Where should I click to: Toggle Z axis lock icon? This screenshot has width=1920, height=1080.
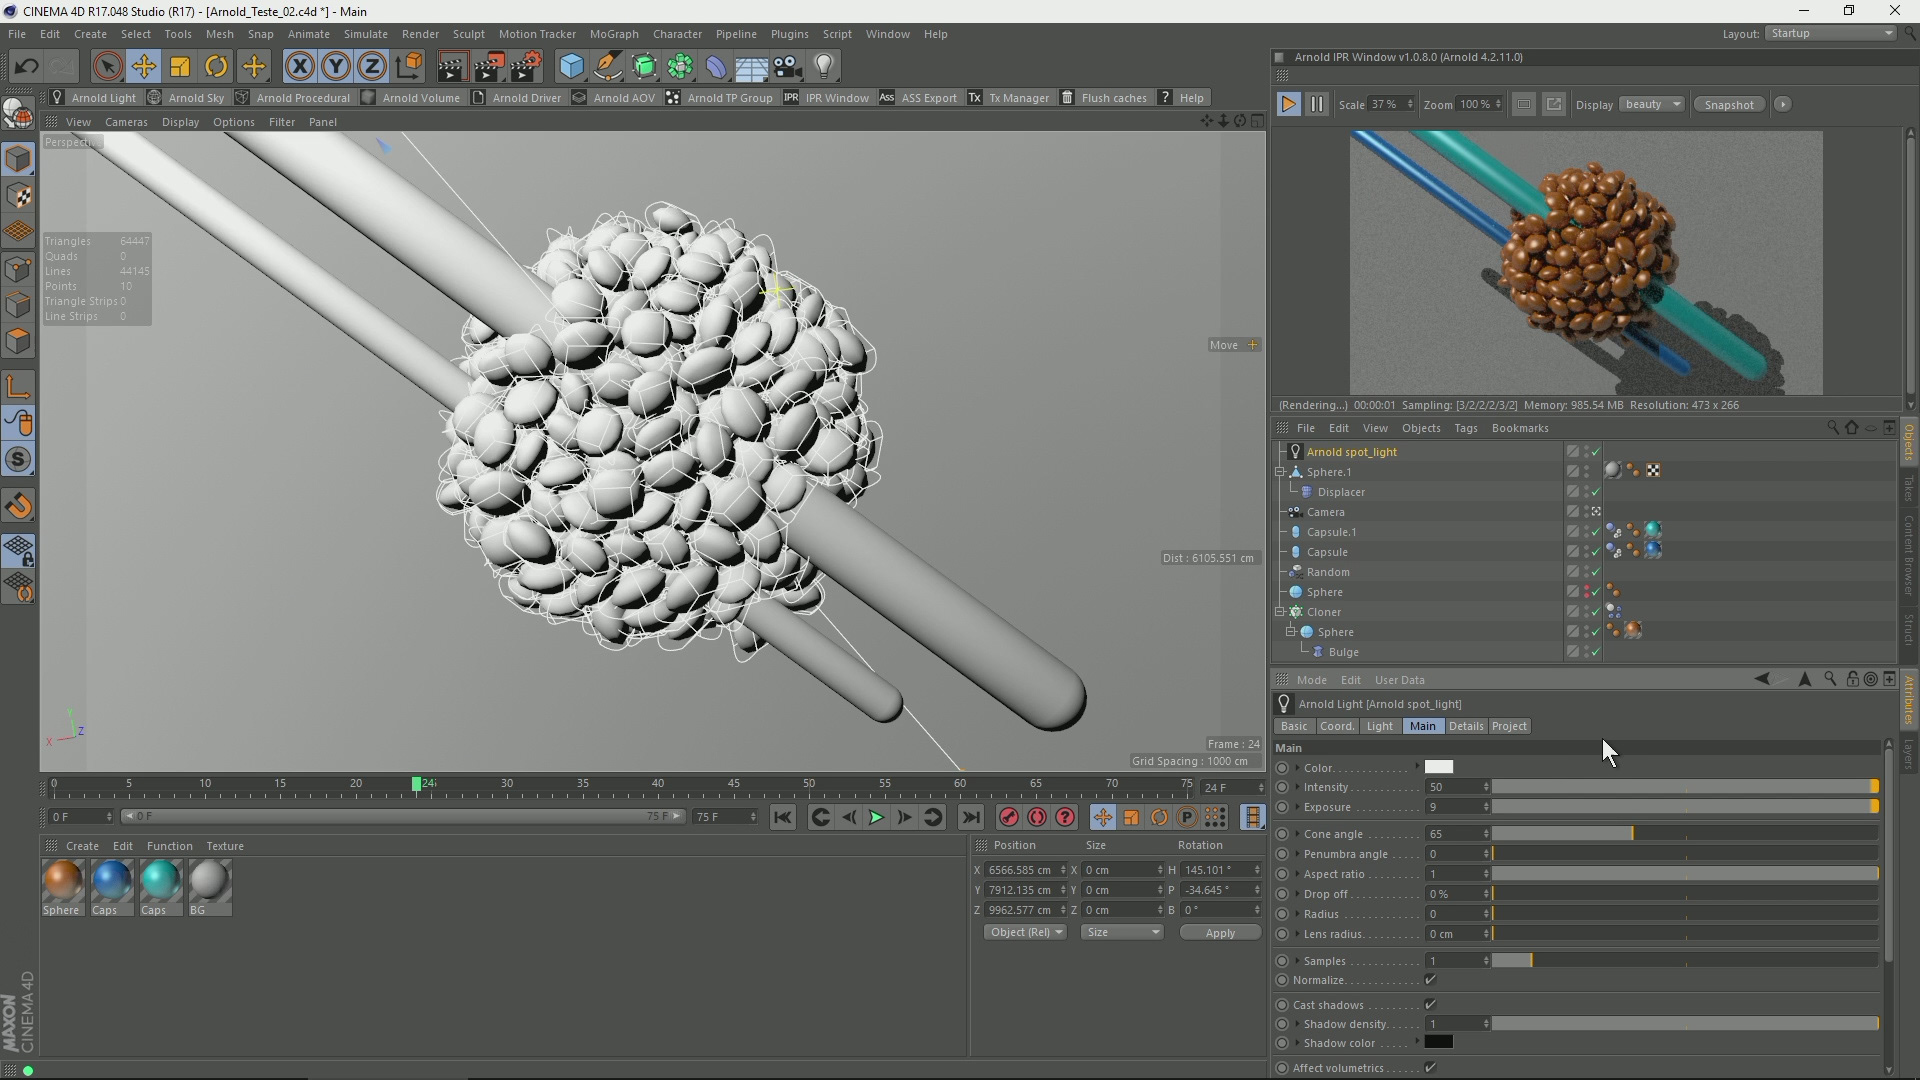372,67
